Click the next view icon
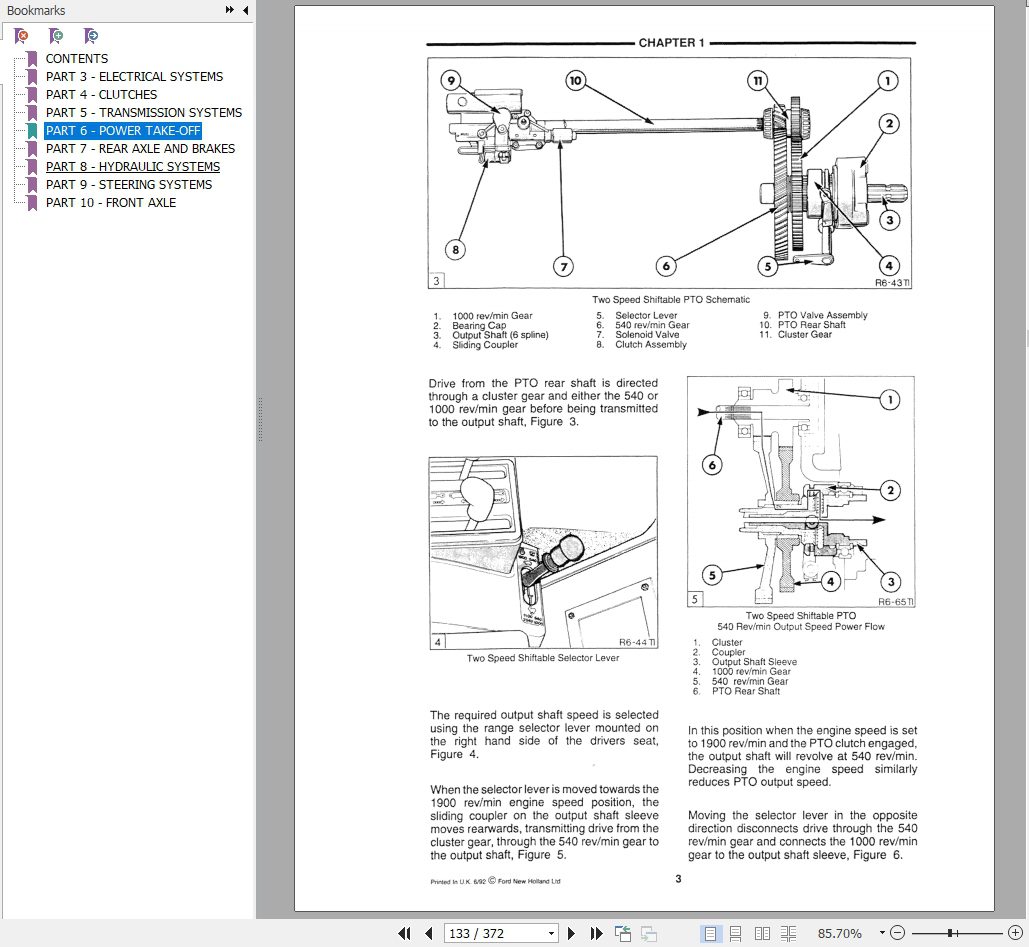This screenshot has width=1029, height=947. [x=648, y=933]
